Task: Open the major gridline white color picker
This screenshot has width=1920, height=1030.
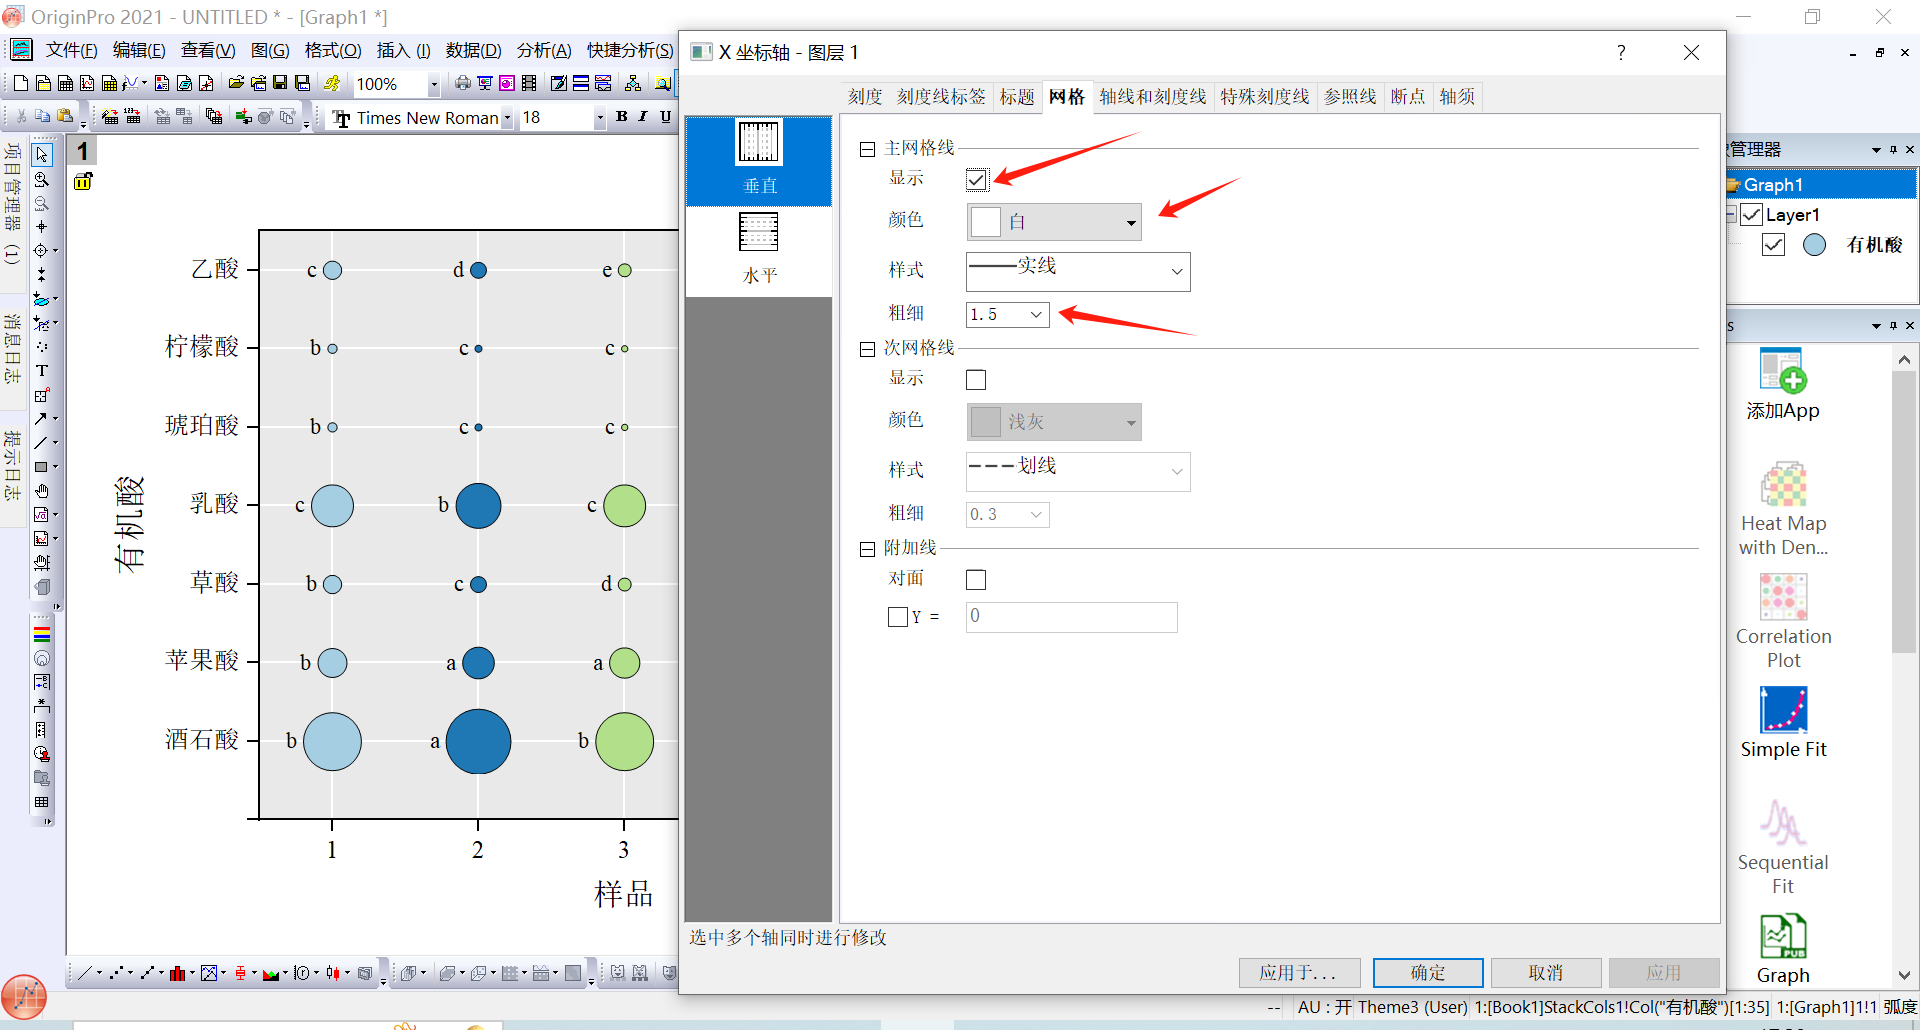Action: [1053, 222]
